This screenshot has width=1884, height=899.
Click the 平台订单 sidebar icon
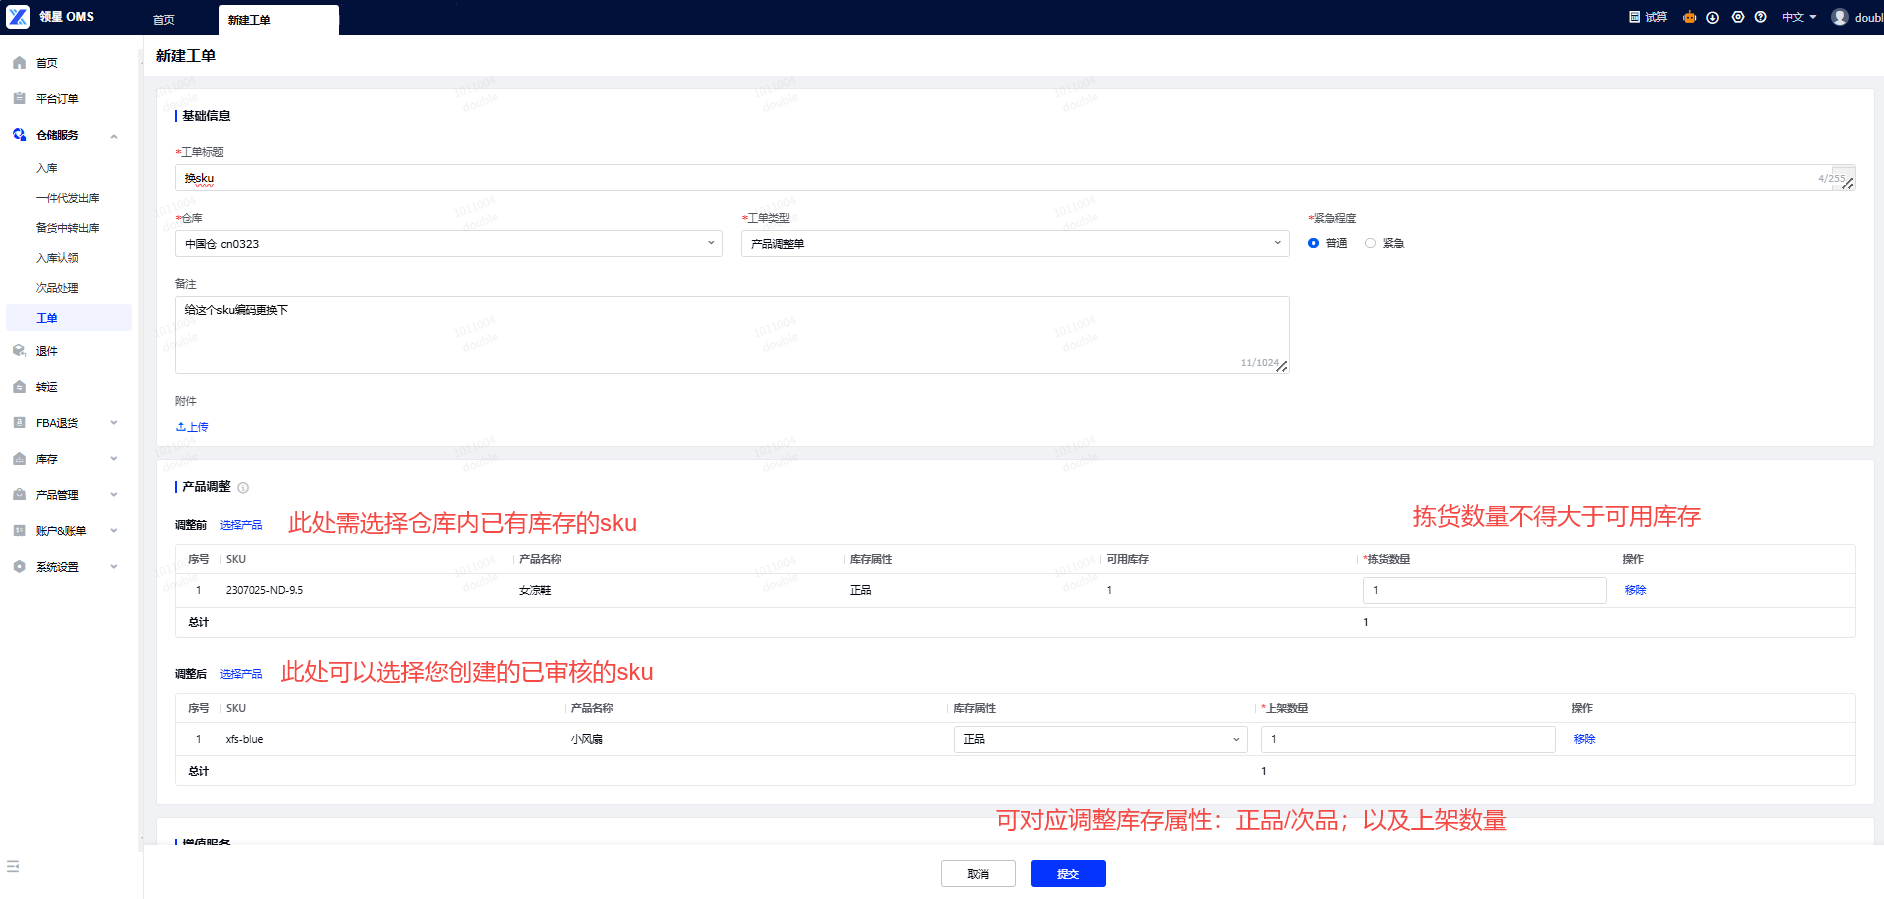point(19,98)
